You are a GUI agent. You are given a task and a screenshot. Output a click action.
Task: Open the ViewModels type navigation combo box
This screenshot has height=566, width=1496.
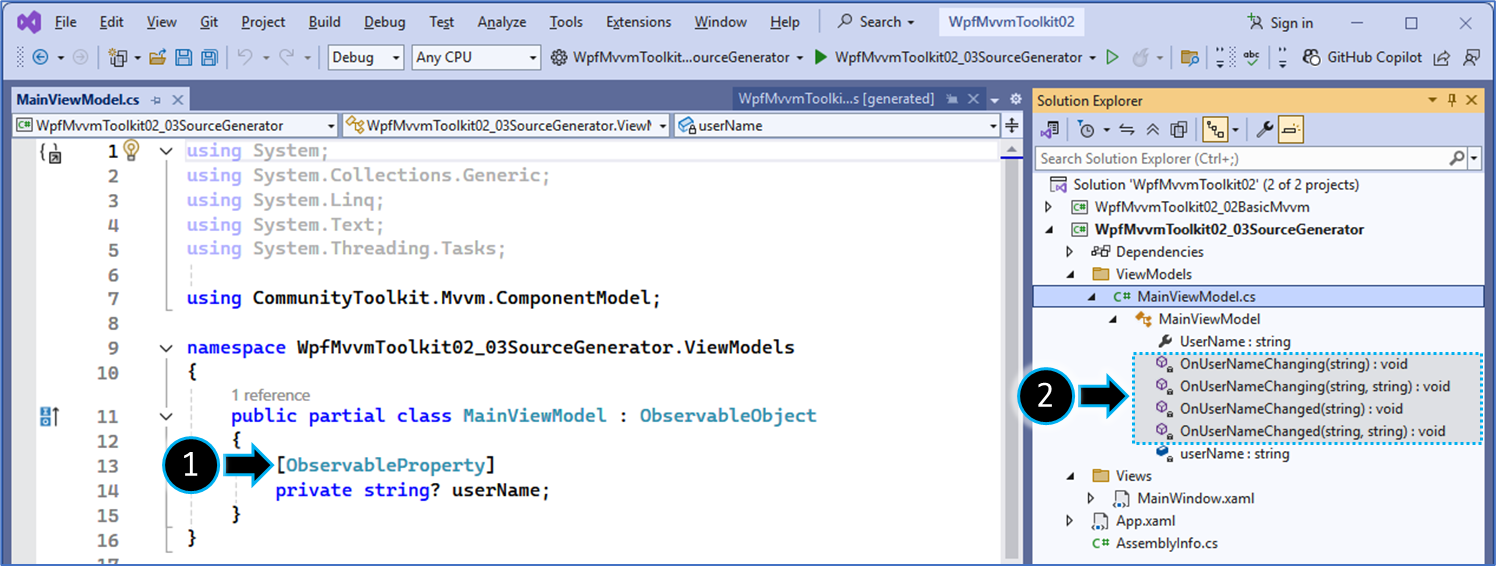coord(505,126)
